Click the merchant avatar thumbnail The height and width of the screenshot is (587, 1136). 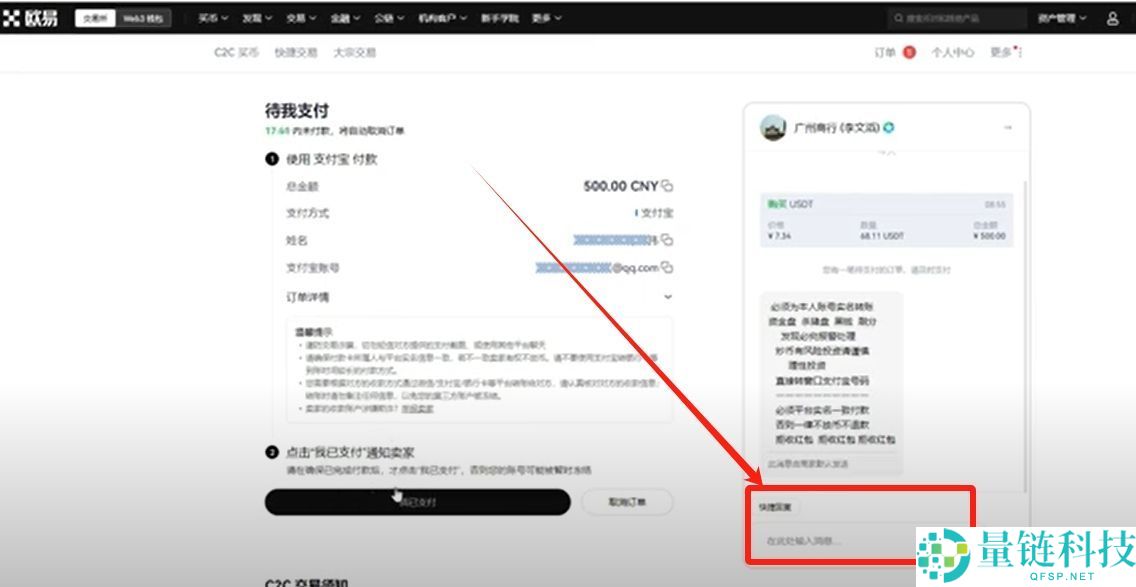[x=772, y=127]
